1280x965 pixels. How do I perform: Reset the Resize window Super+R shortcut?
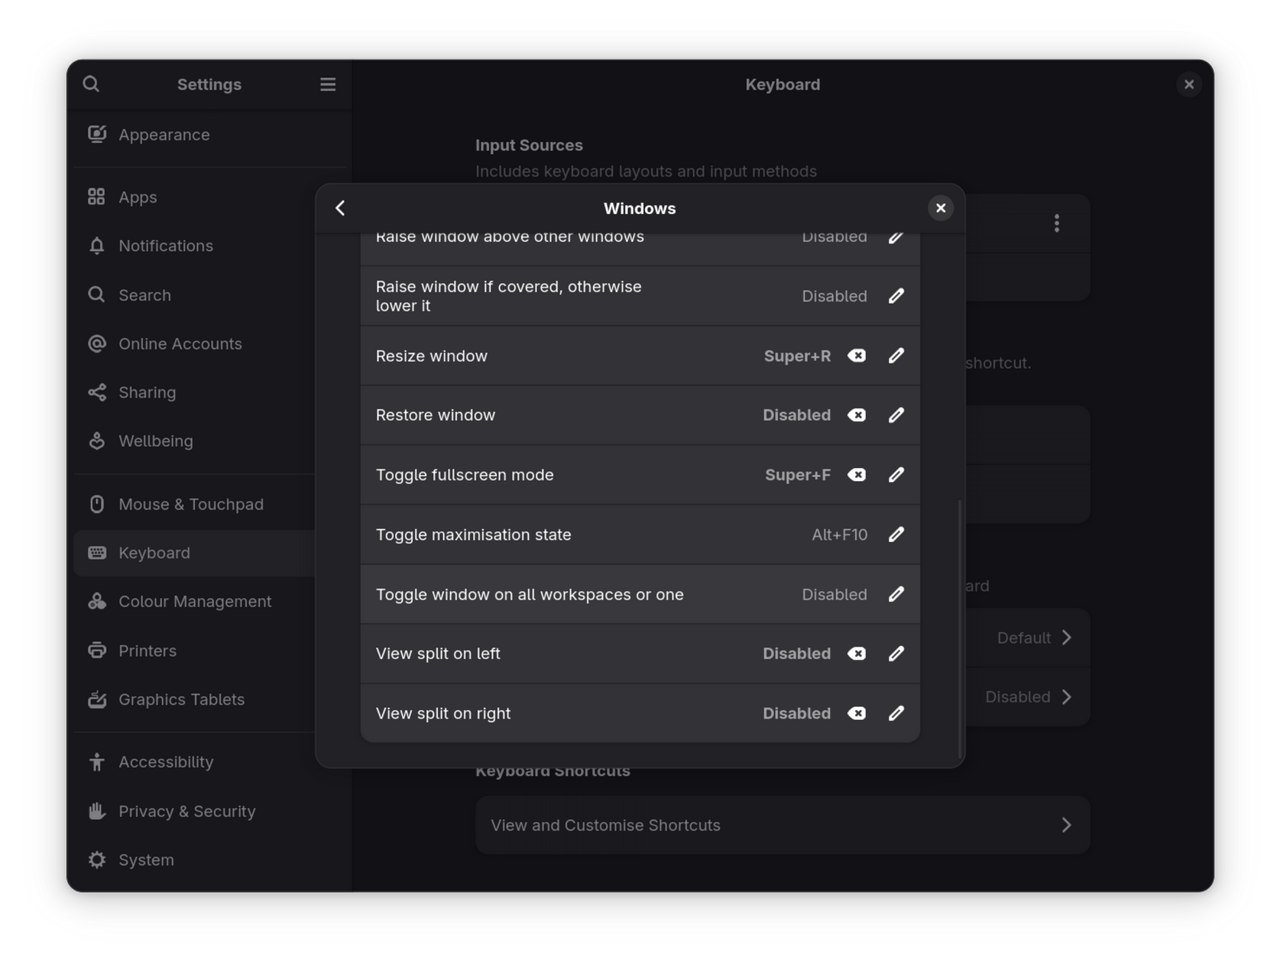tap(857, 356)
